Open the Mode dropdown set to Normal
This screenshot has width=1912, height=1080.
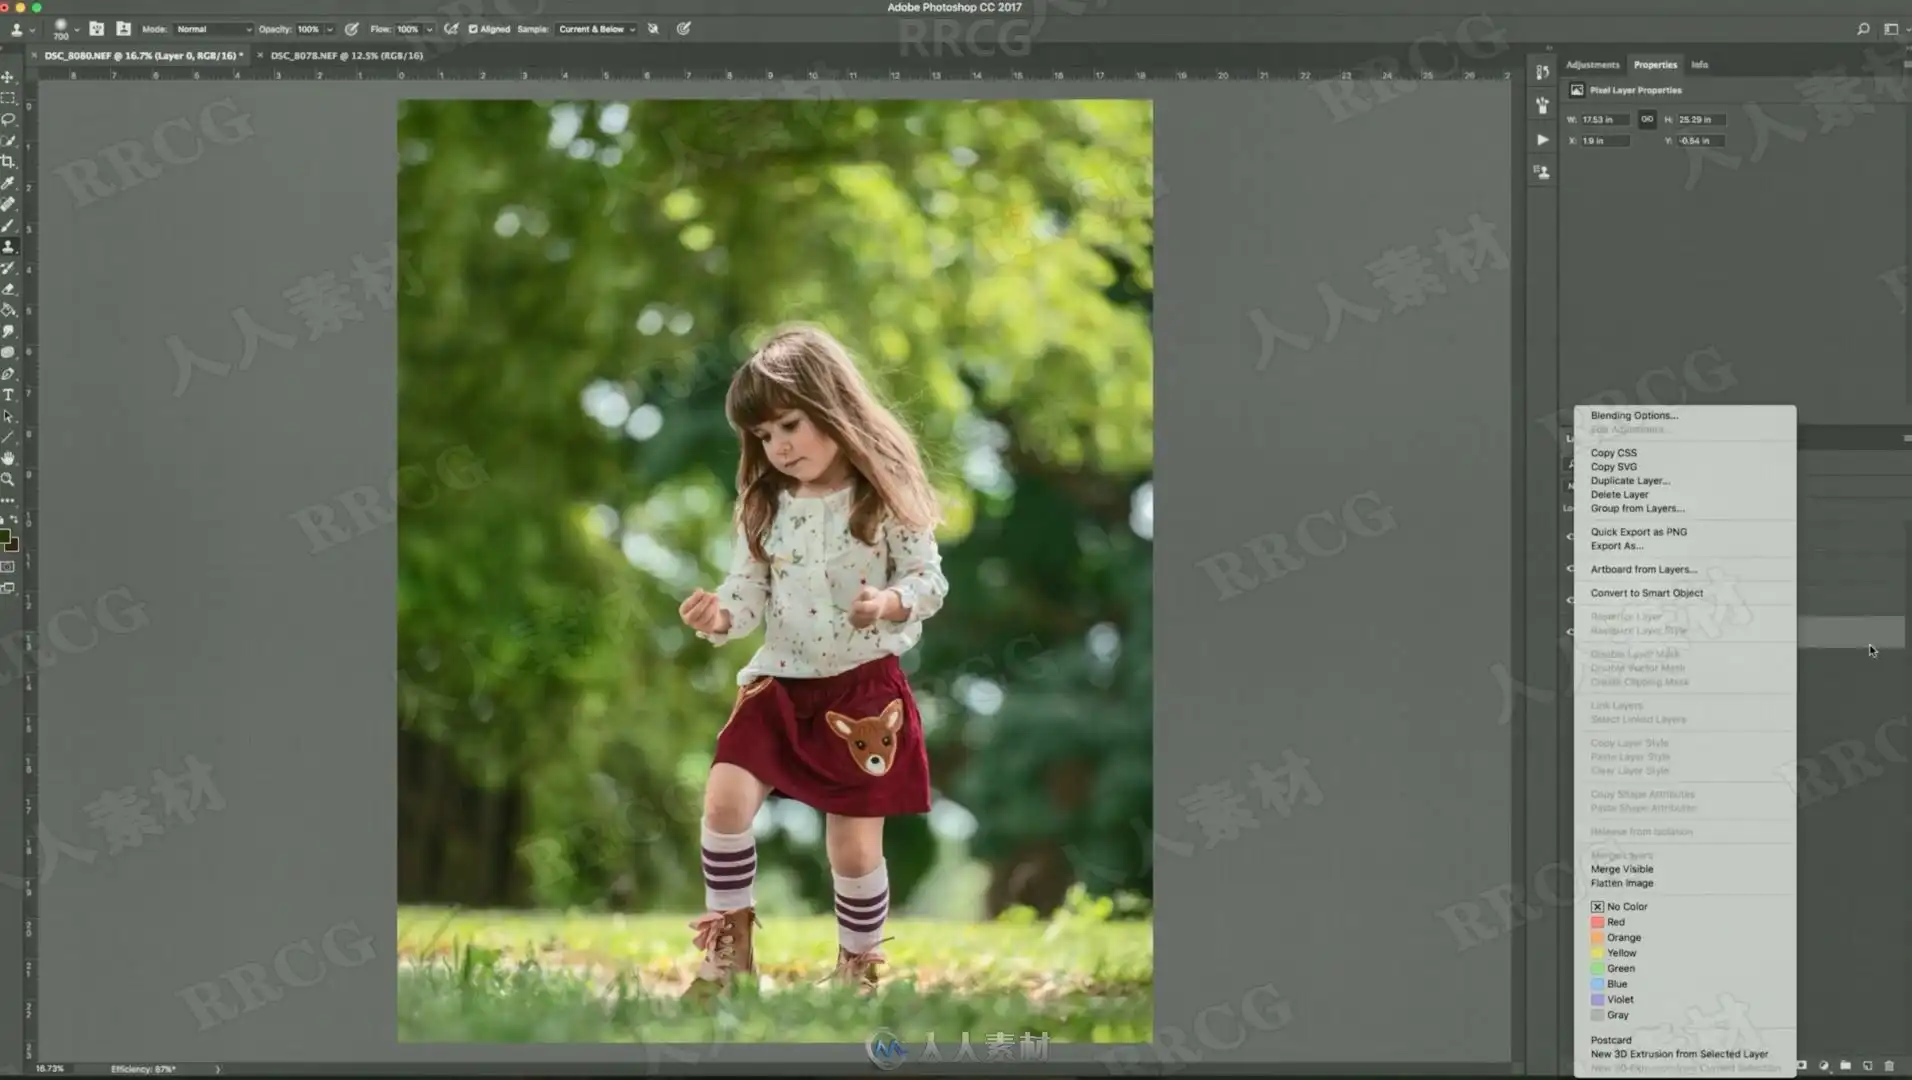tap(213, 29)
